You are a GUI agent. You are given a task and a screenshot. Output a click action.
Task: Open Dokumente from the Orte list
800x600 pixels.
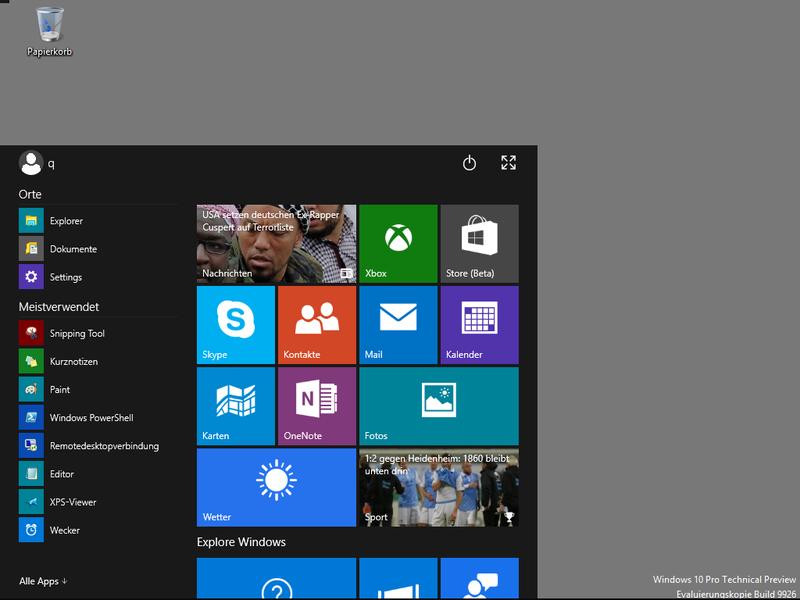tap(97, 249)
